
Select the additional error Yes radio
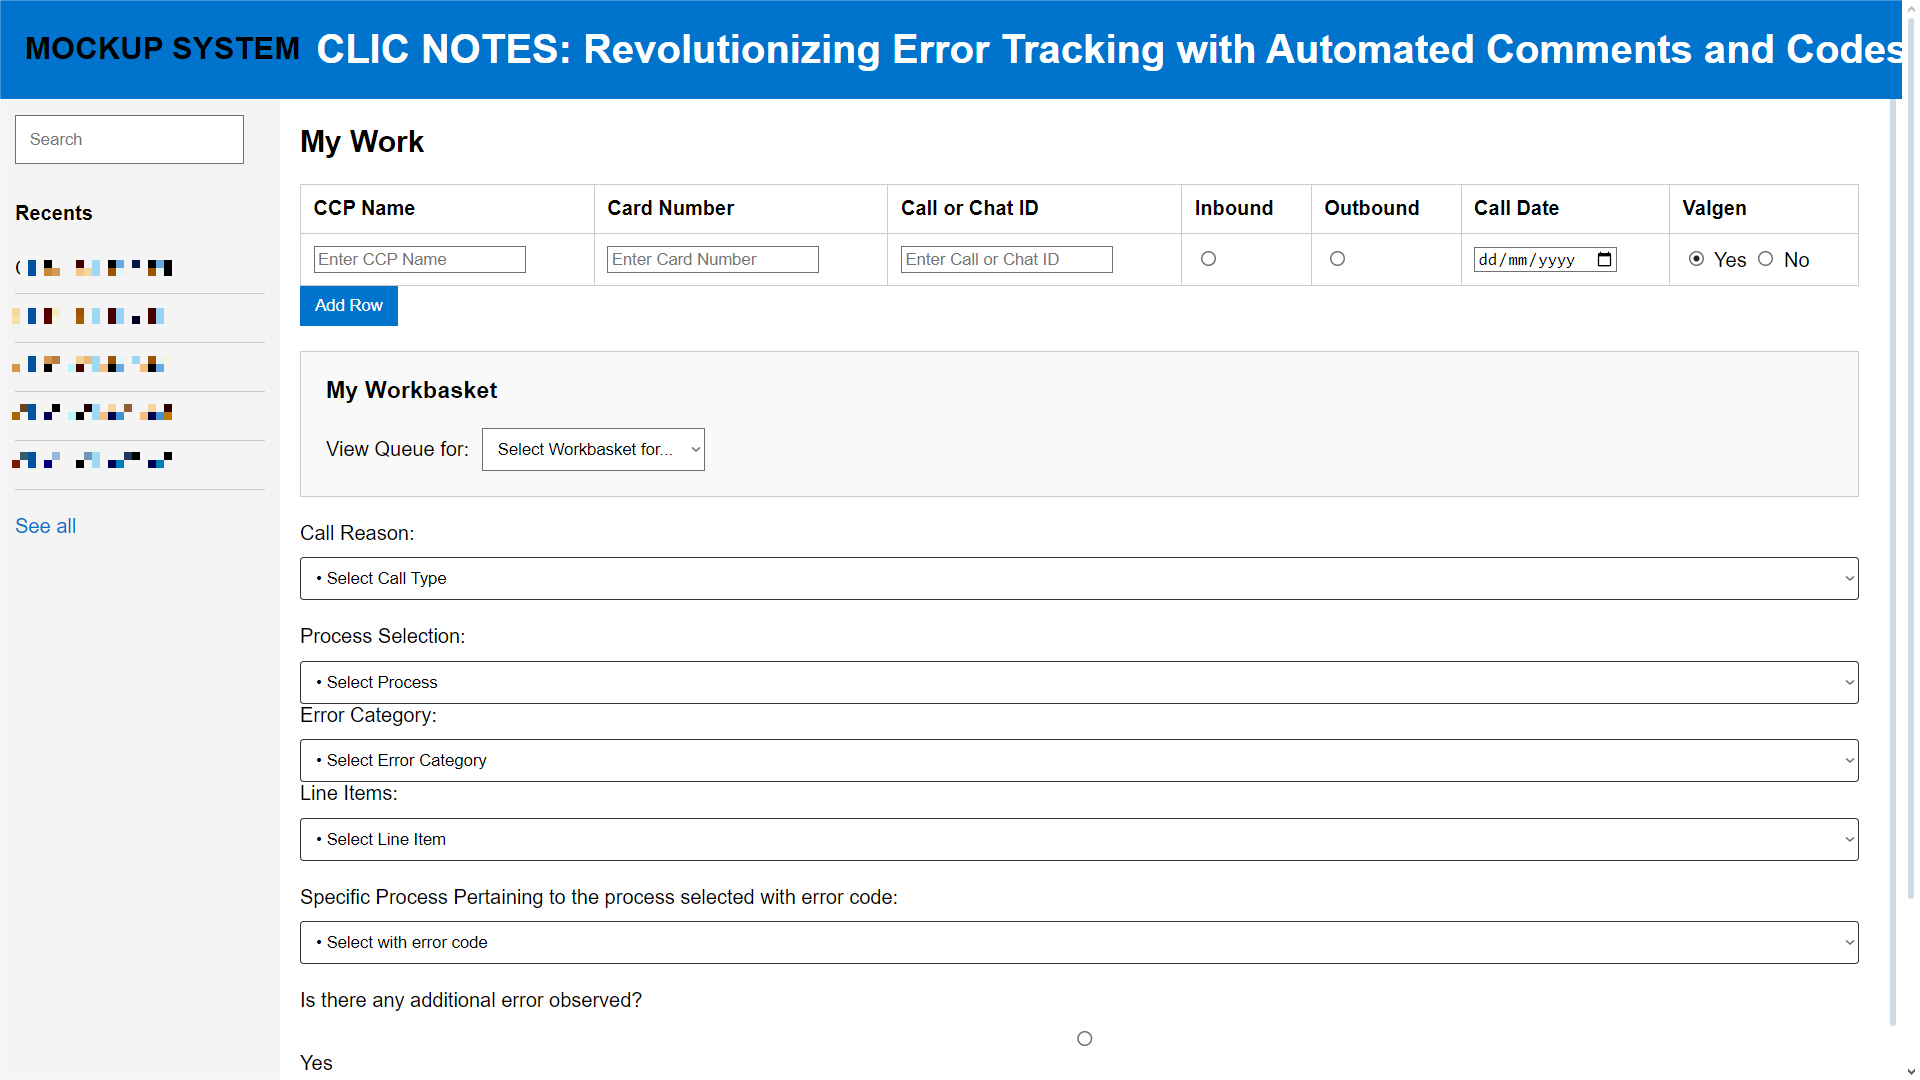pyautogui.click(x=1084, y=1039)
